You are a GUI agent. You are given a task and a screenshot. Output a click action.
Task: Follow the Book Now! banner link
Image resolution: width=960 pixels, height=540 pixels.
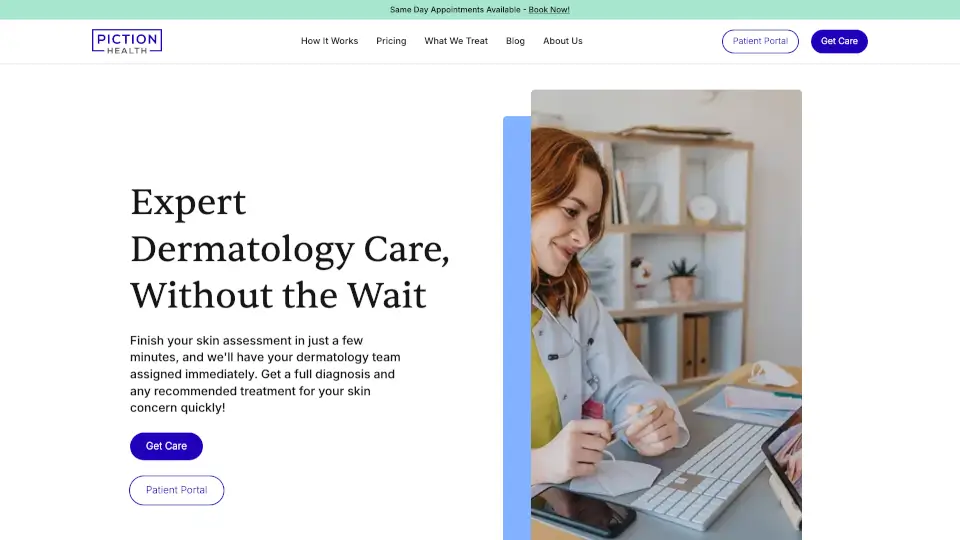[x=549, y=10]
